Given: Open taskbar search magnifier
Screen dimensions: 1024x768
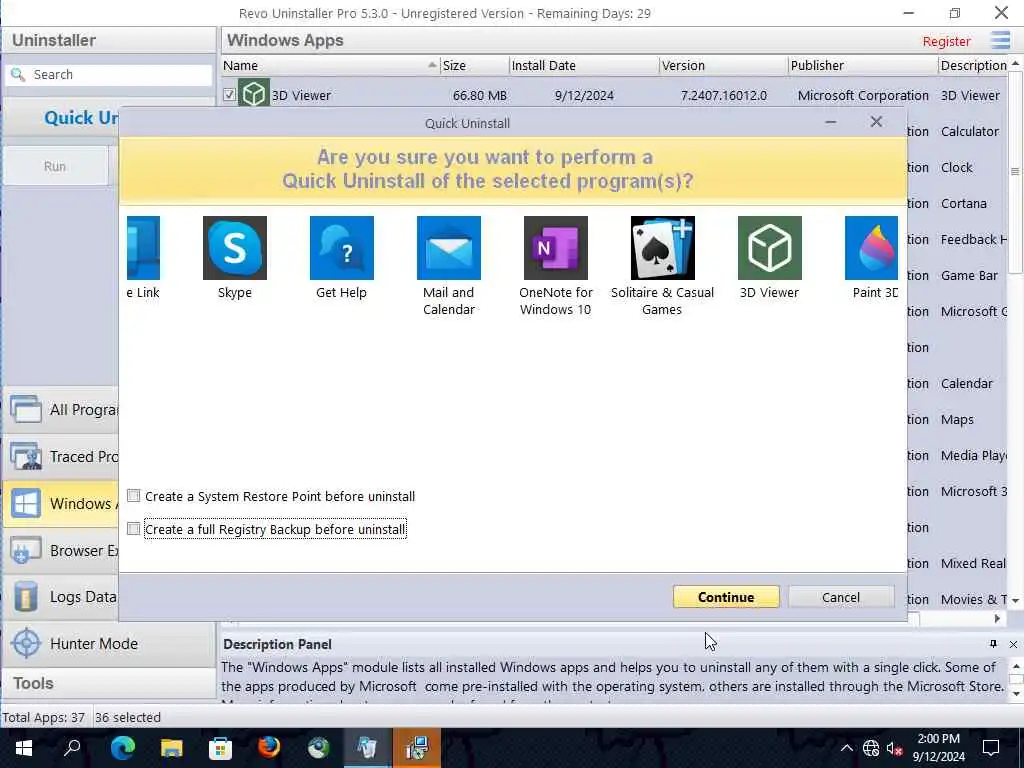Looking at the screenshot, I should point(72,748).
